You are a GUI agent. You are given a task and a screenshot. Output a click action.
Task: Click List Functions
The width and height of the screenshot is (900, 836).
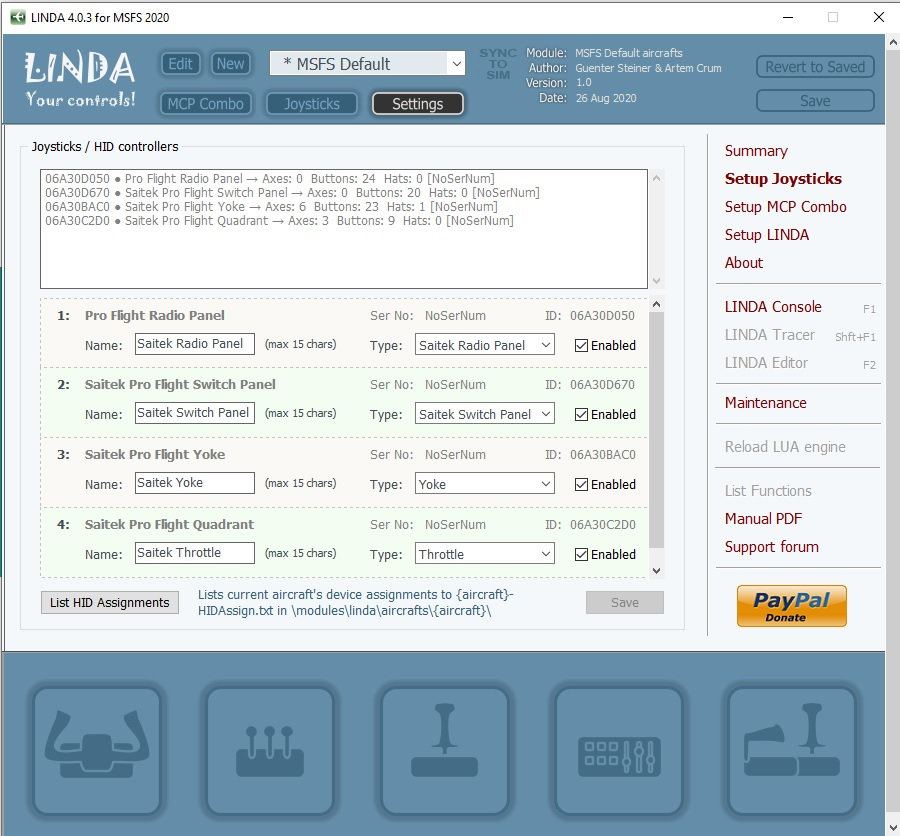[x=768, y=491]
